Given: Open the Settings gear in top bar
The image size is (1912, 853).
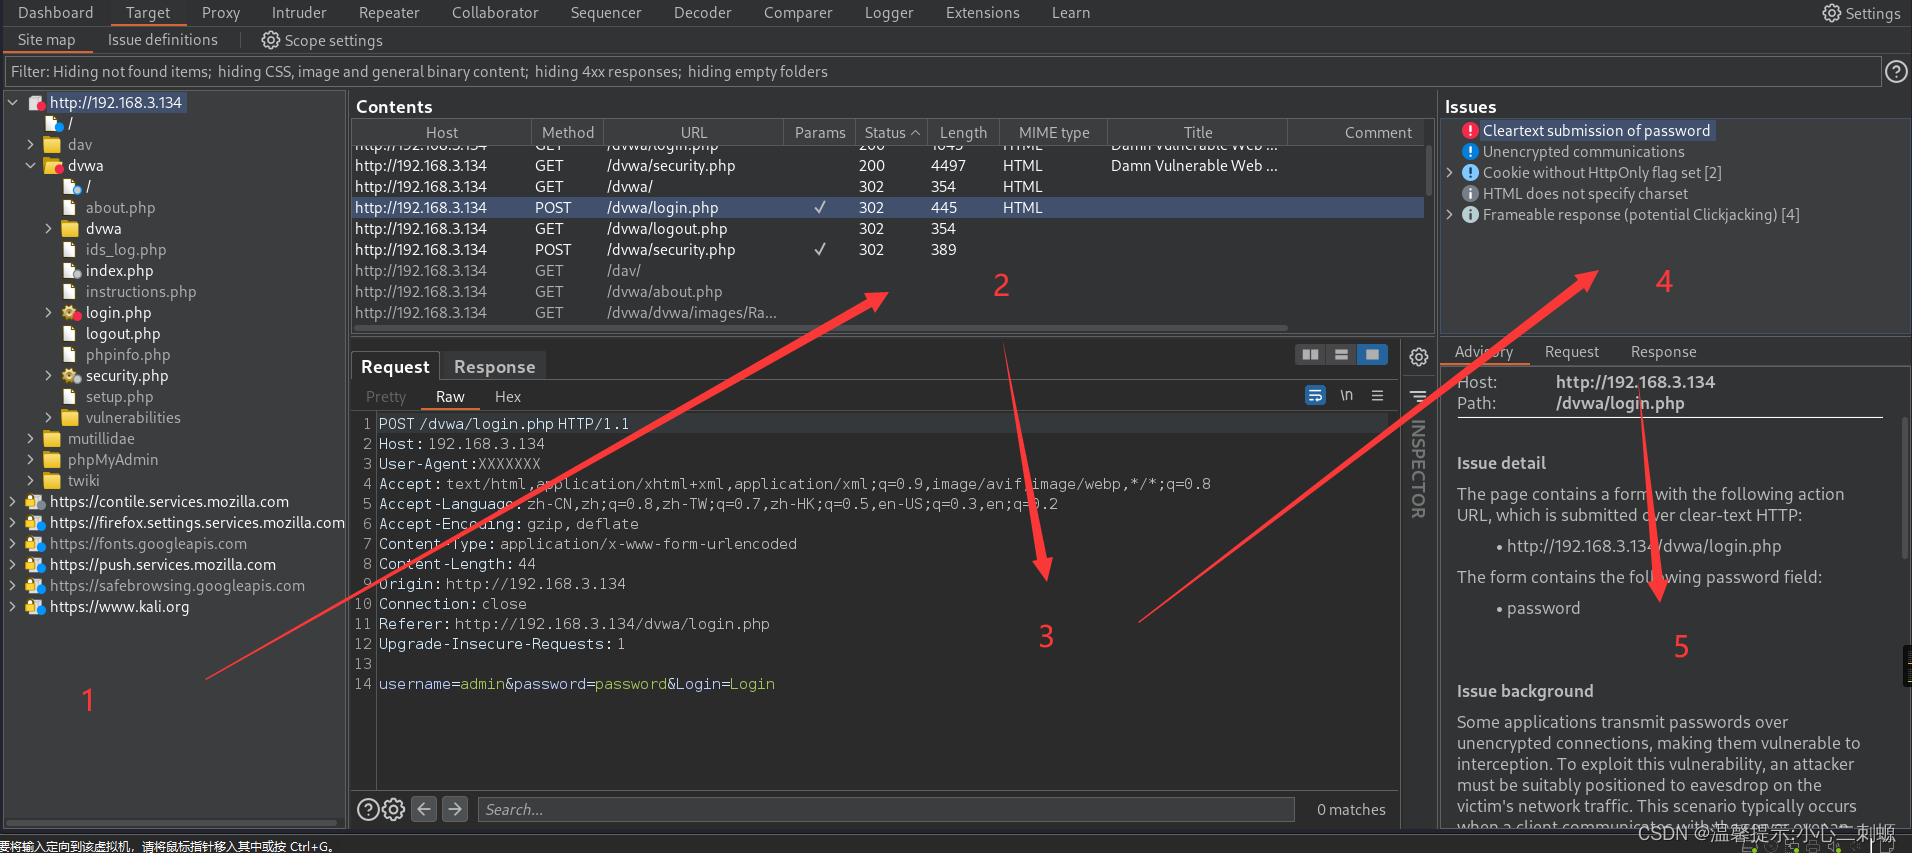Looking at the screenshot, I should tap(1831, 13).
